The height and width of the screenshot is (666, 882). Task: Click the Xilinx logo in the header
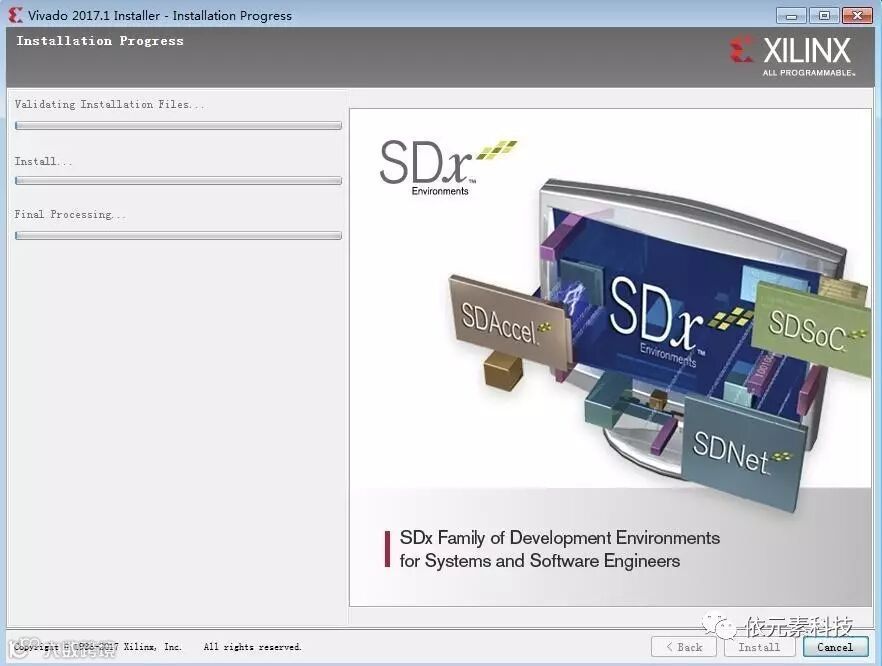click(x=792, y=55)
